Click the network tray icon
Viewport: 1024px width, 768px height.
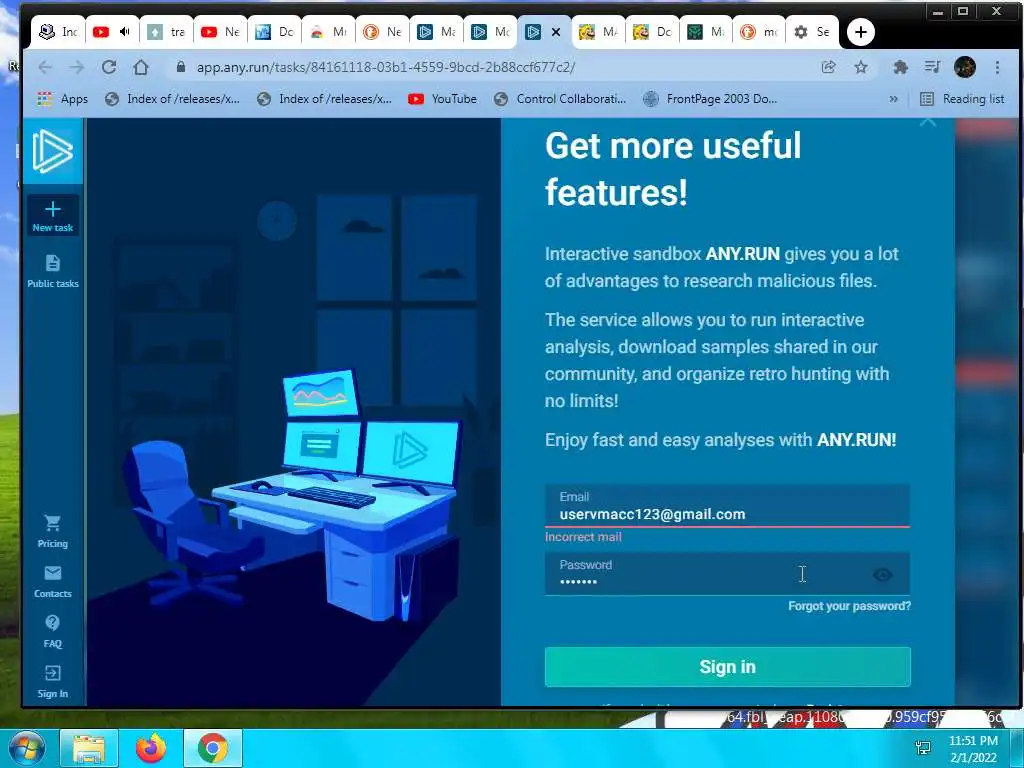click(x=923, y=748)
